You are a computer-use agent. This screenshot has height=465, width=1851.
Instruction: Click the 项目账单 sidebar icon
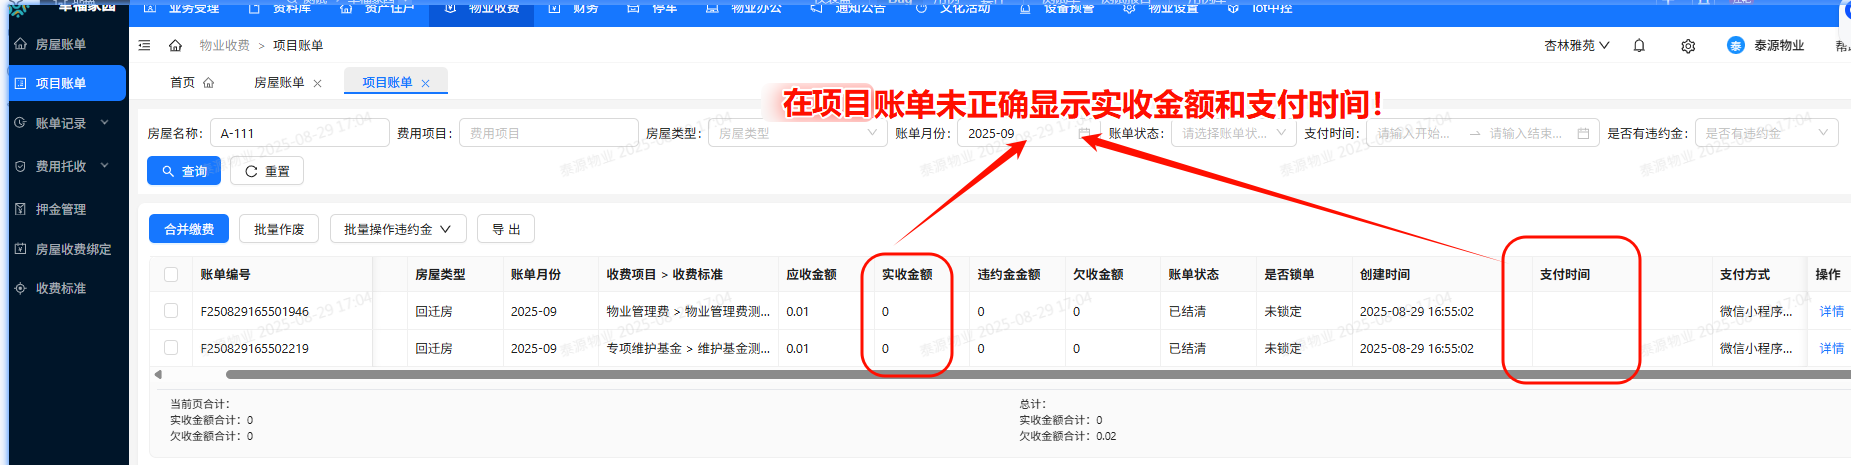(x=20, y=83)
